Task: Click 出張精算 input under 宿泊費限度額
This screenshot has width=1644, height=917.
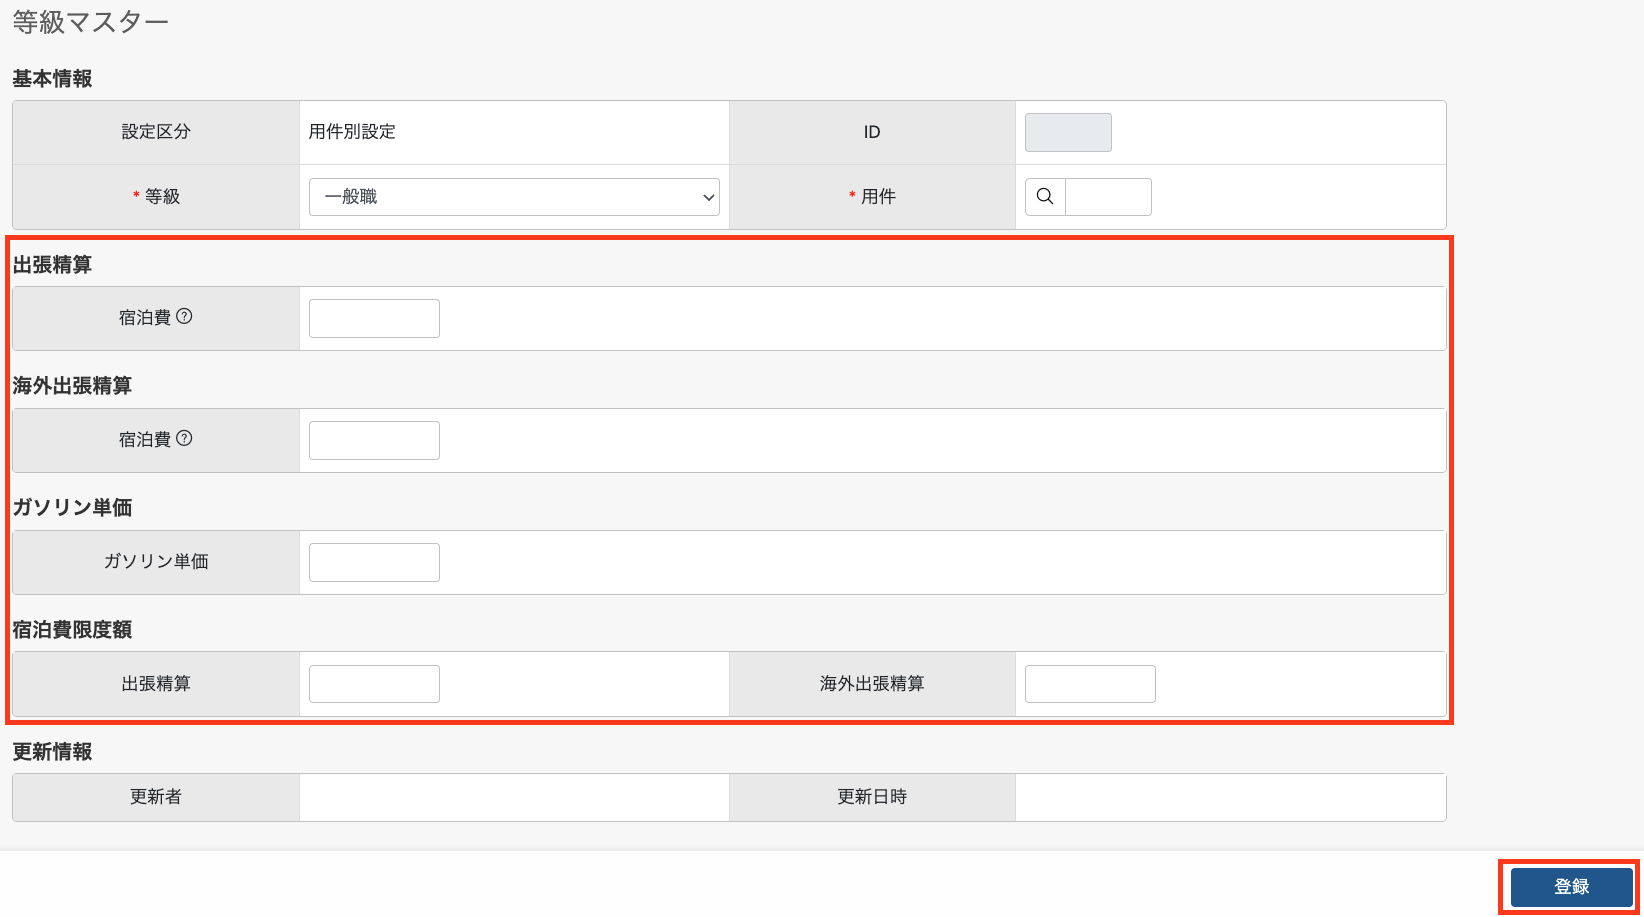Action: click(374, 684)
